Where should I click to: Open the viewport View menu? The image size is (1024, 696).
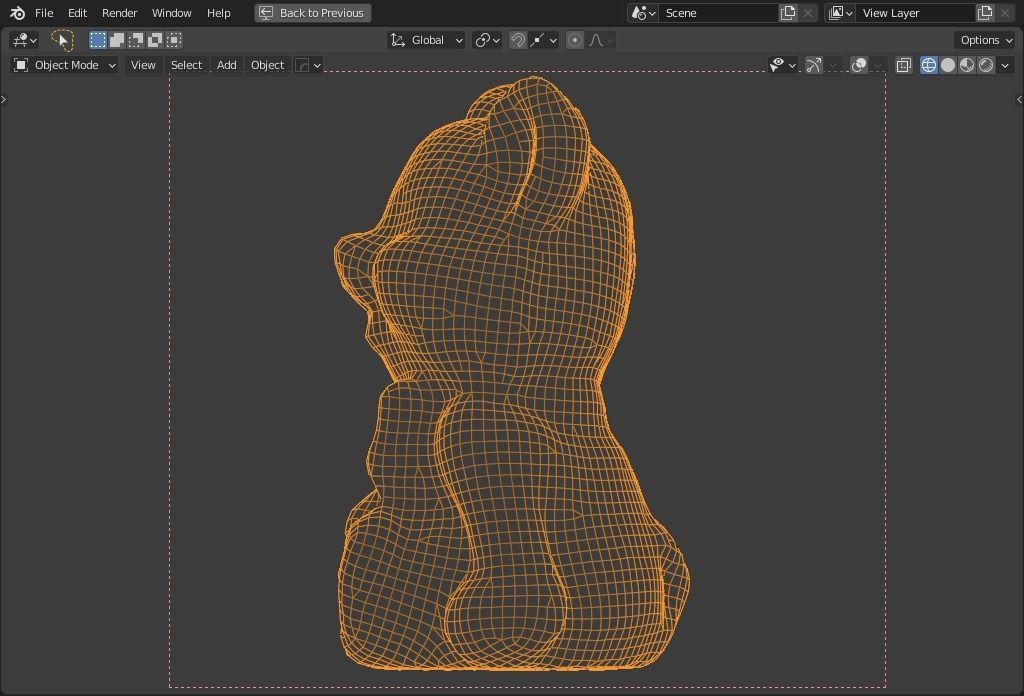pos(143,65)
